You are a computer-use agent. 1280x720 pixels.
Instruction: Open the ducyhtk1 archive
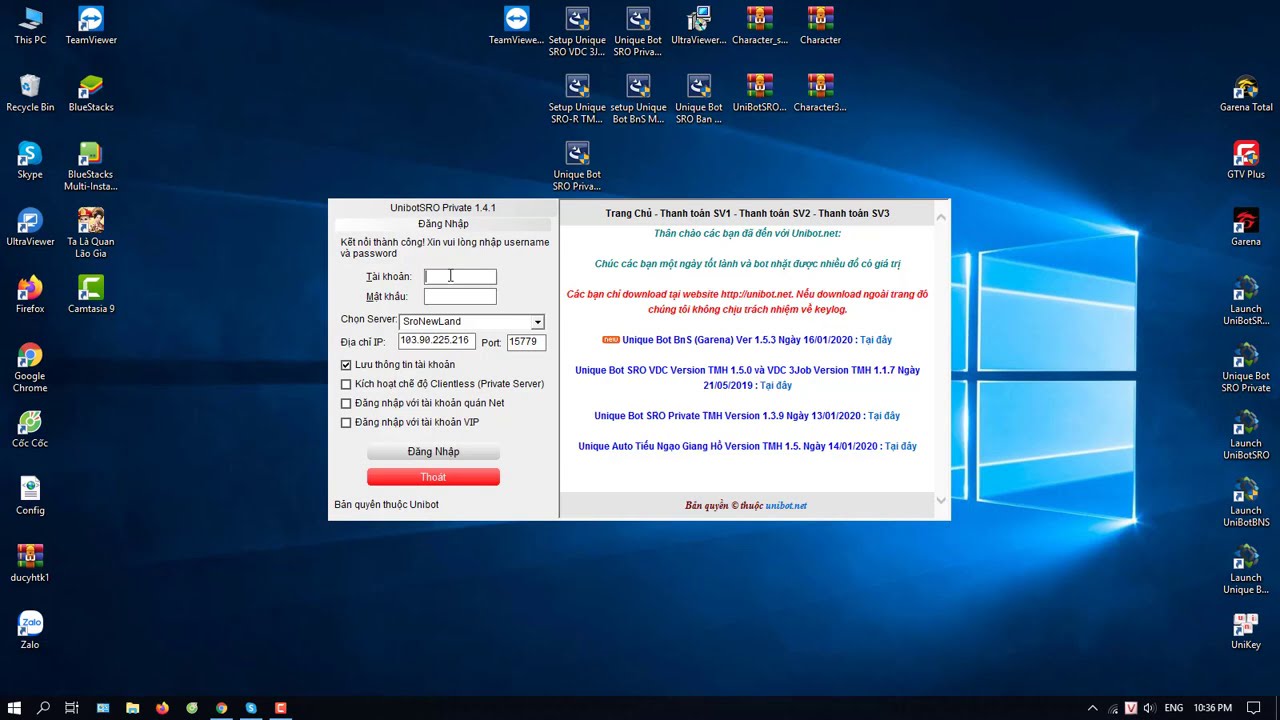[30, 562]
